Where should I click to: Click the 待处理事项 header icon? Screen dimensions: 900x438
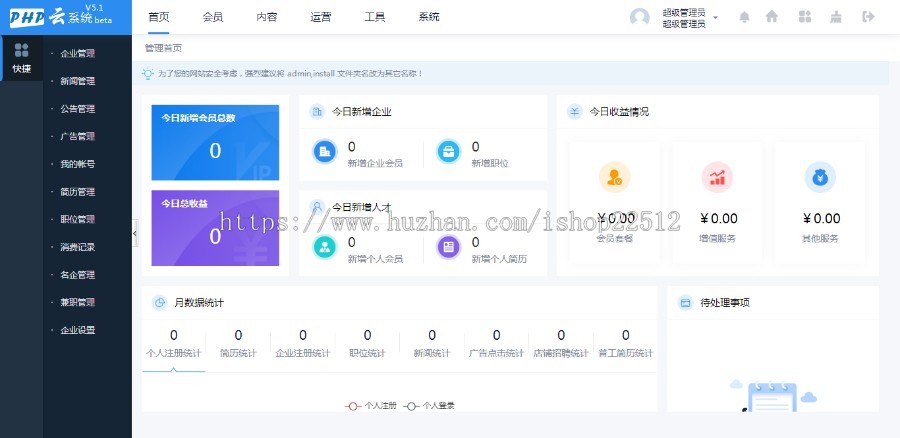coord(685,303)
